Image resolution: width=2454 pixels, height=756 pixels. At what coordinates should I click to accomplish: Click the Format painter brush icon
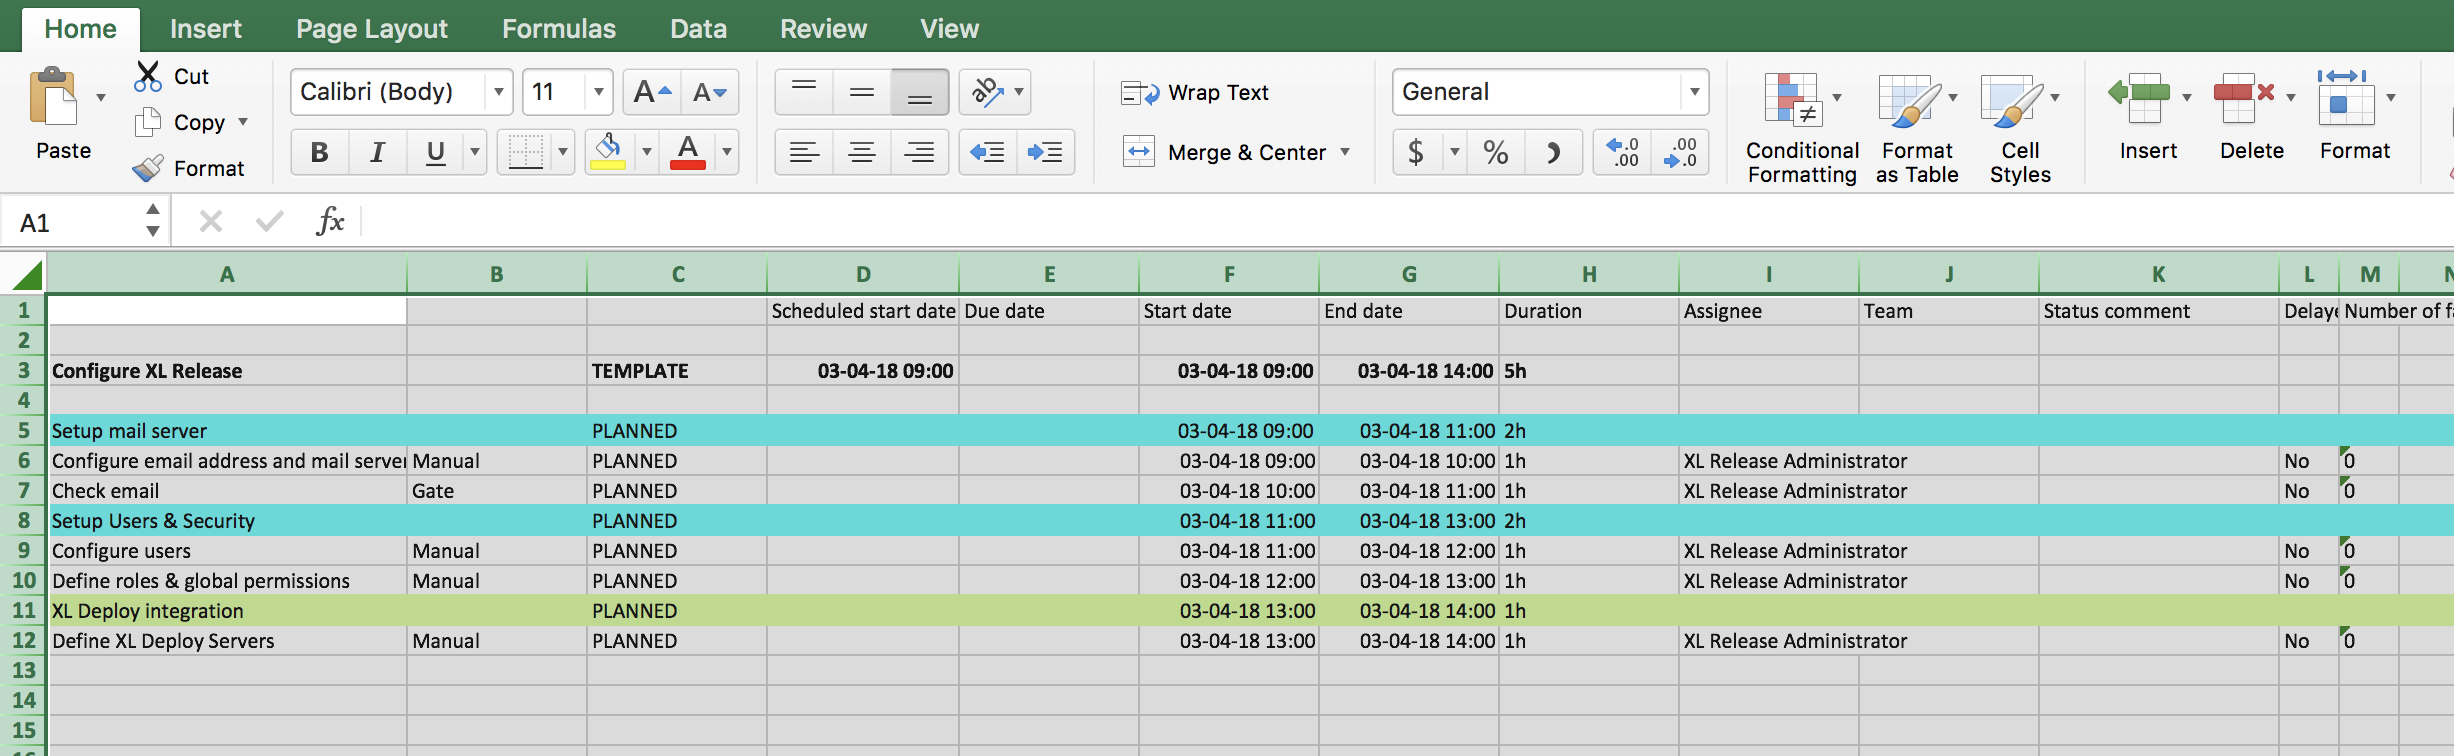coord(148,168)
